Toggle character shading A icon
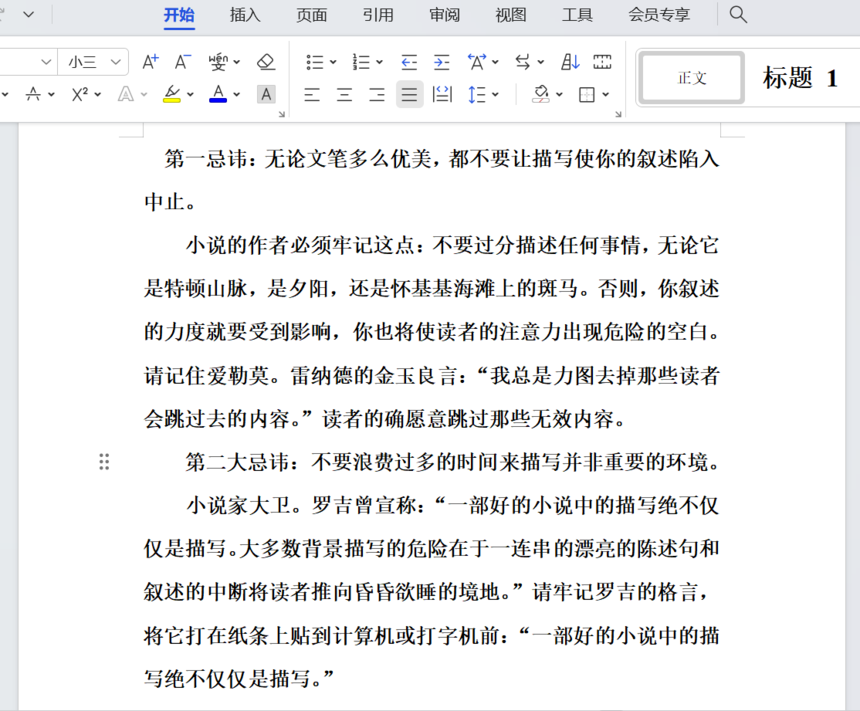 click(x=266, y=94)
